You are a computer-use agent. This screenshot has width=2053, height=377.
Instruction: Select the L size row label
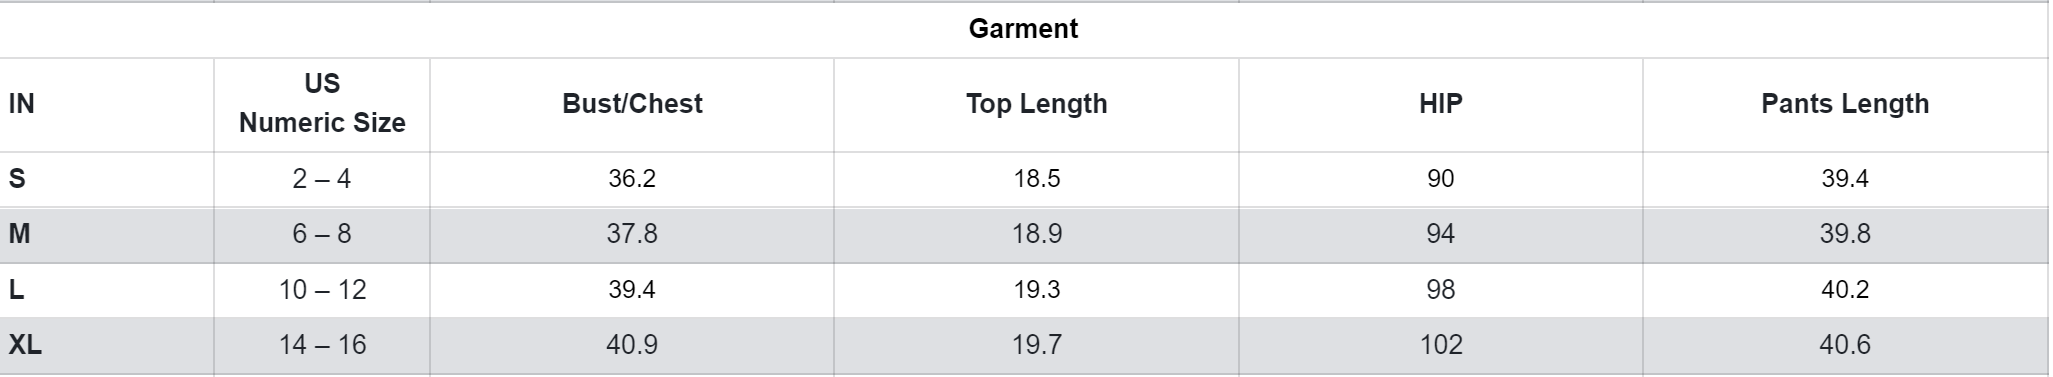click(16, 290)
